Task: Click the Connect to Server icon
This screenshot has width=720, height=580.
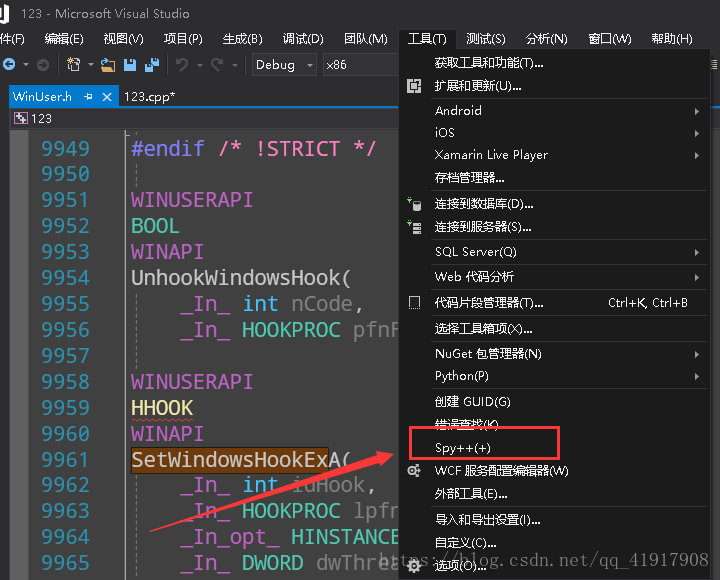Action: click(x=414, y=227)
